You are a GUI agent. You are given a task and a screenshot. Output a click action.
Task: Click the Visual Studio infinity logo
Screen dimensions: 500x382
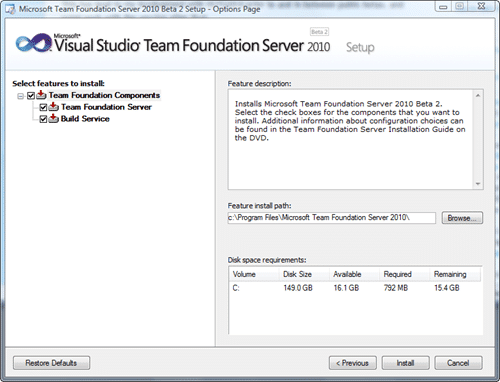coord(34,43)
